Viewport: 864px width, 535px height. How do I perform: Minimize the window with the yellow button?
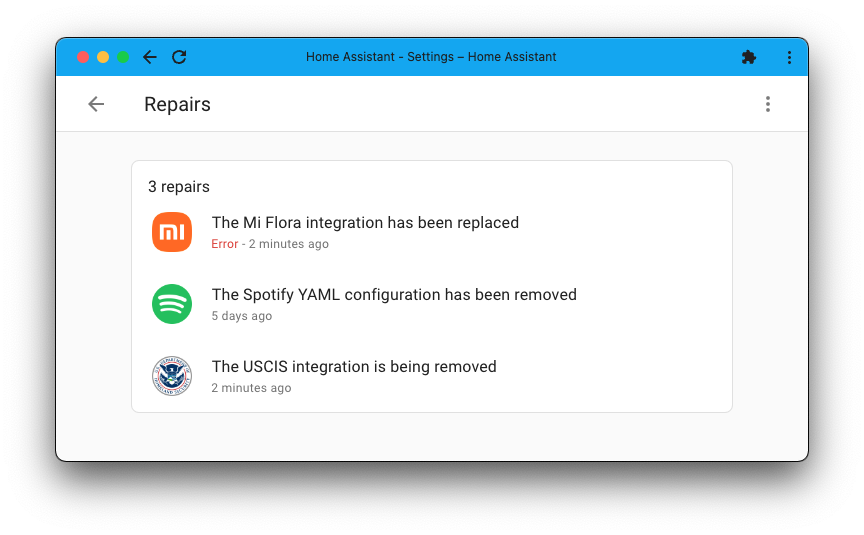tap(103, 57)
